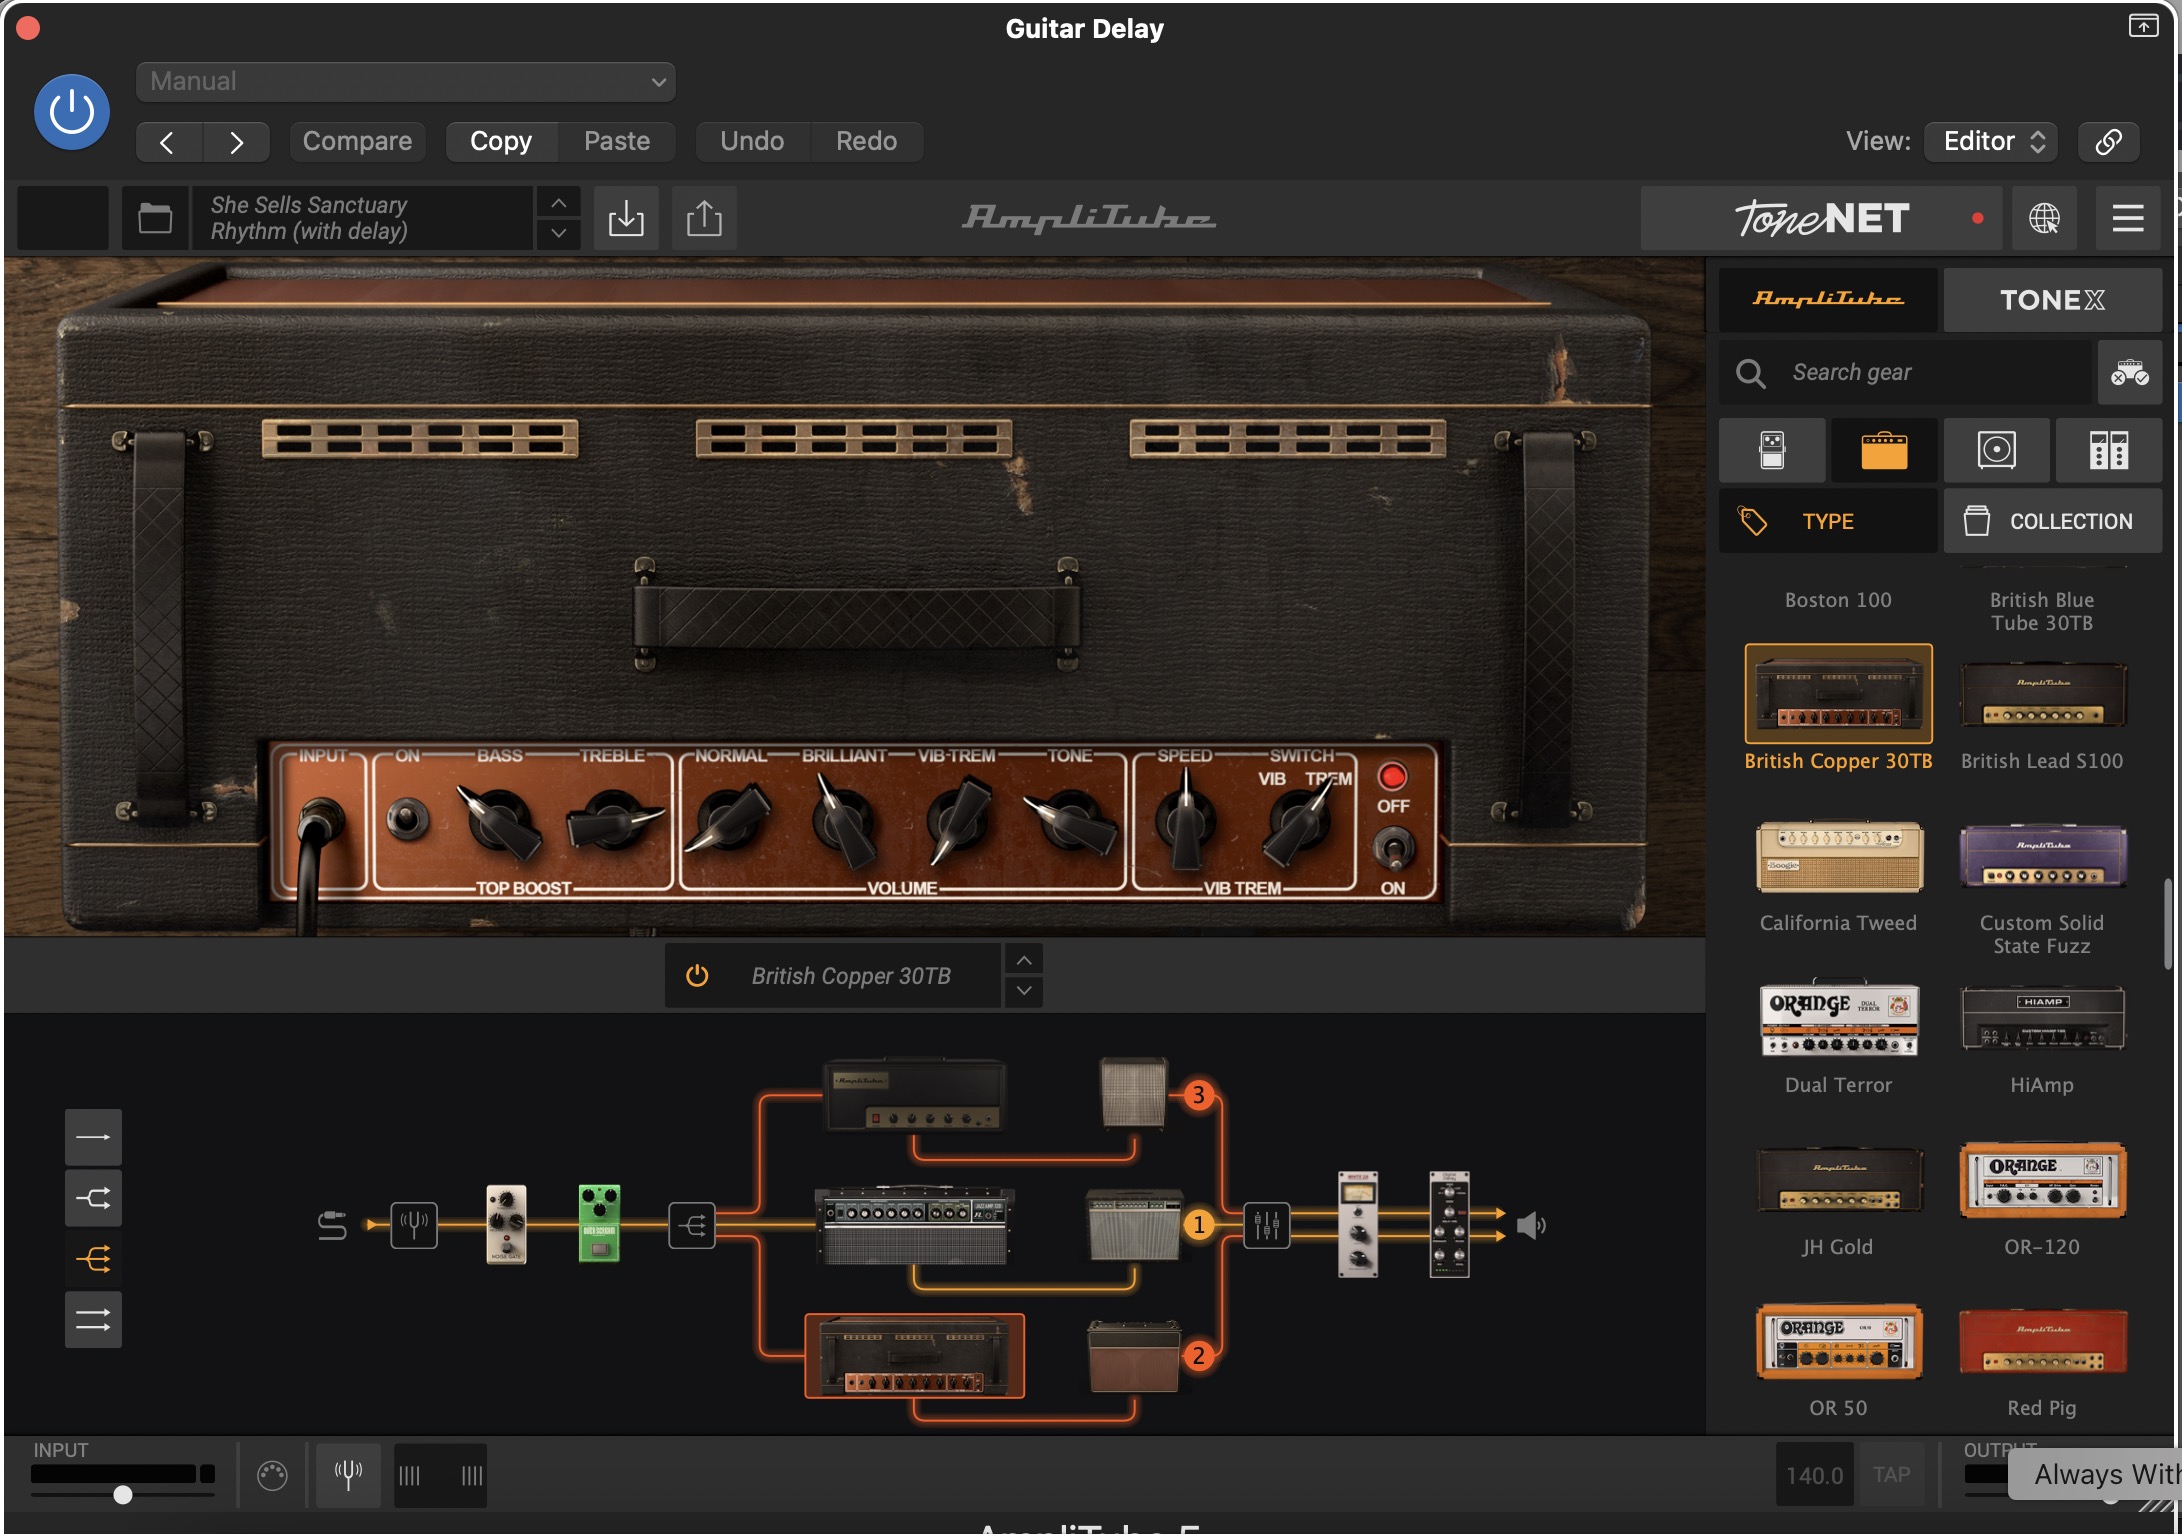The height and width of the screenshot is (1534, 2182).
Task: Click the Redo button
Action: (x=866, y=141)
